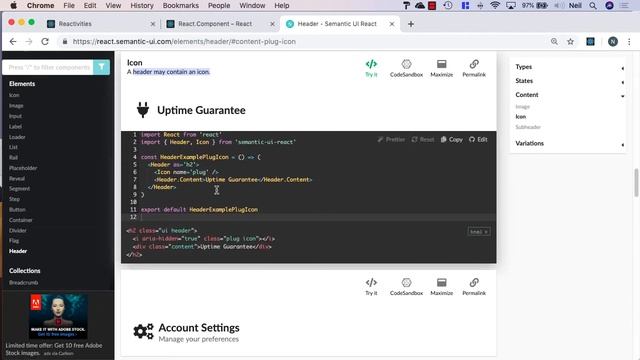This screenshot has width=640, height=360.
Task: Open Chrome three-dot menu
Action: coord(629,42)
